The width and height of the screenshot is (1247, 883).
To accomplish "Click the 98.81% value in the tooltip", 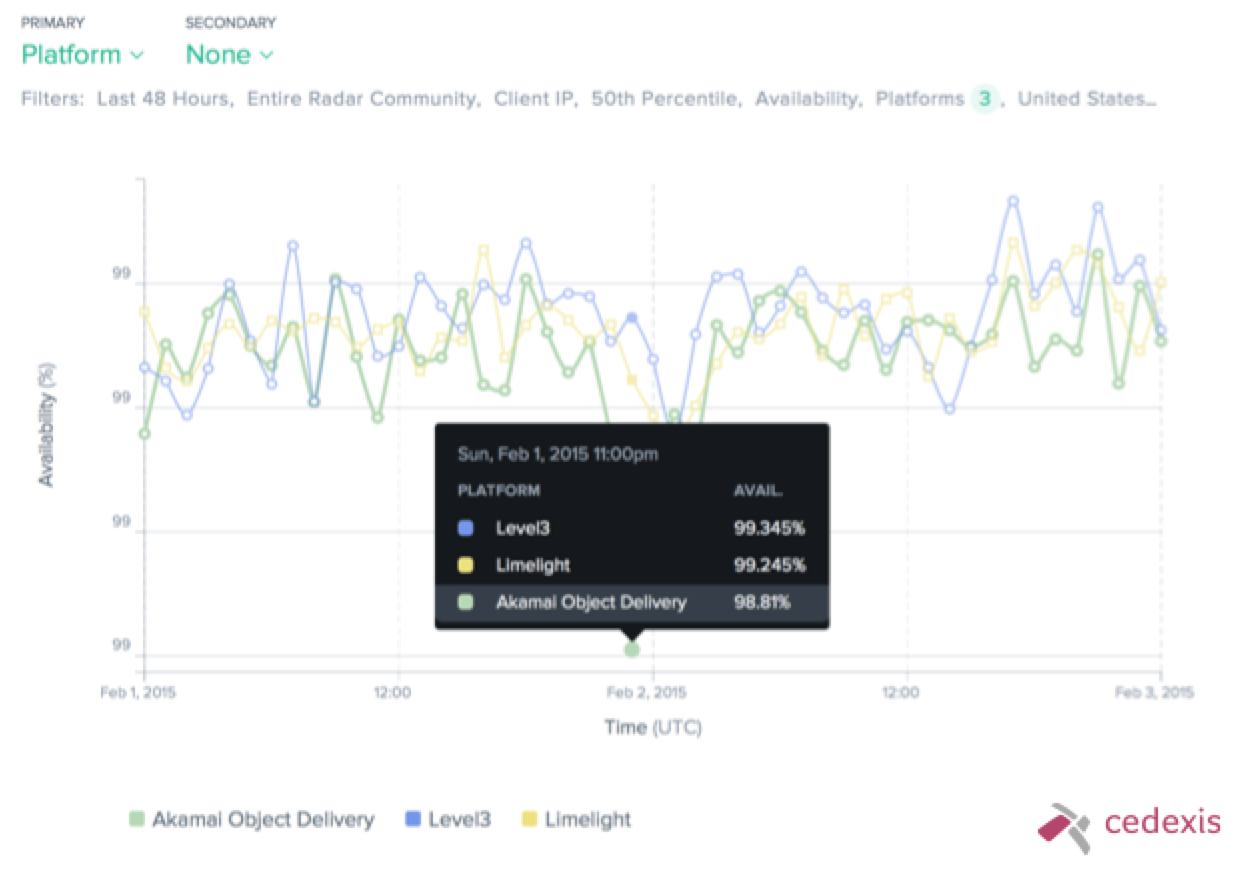I will coord(762,602).
